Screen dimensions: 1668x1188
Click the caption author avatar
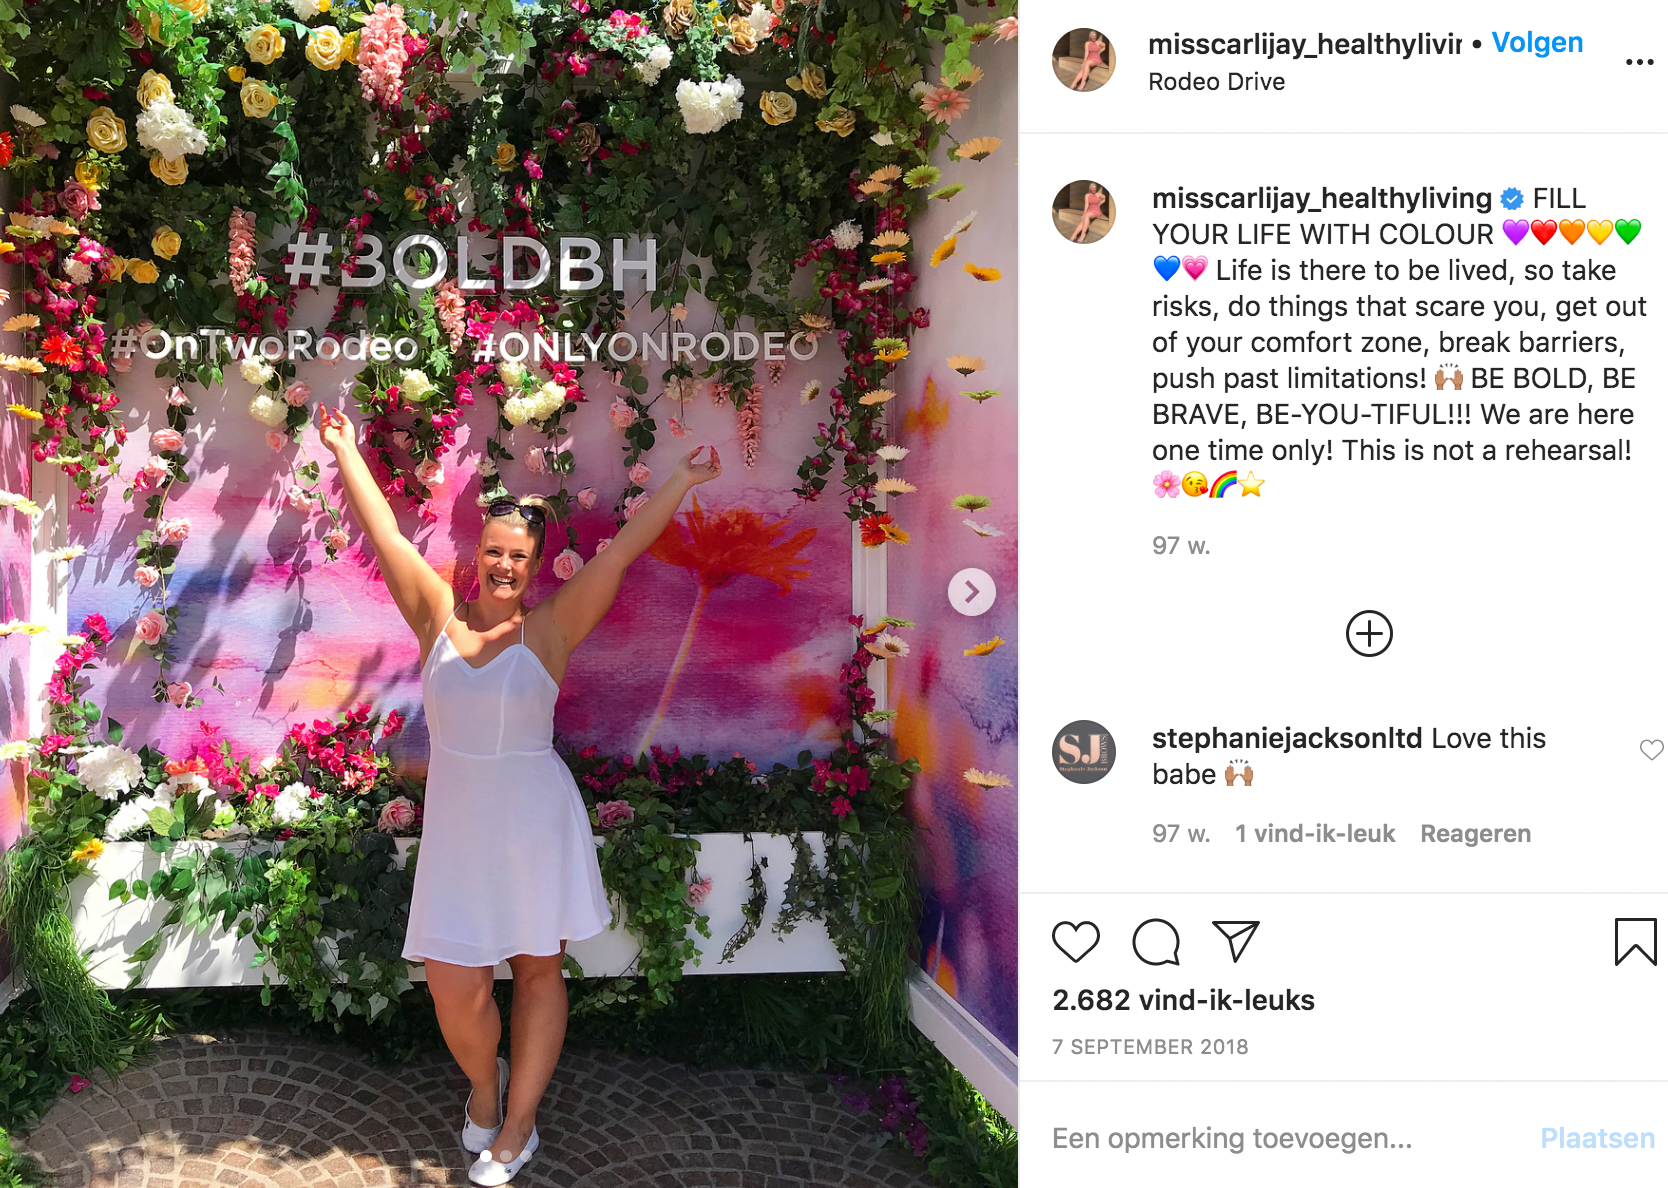point(1084,212)
